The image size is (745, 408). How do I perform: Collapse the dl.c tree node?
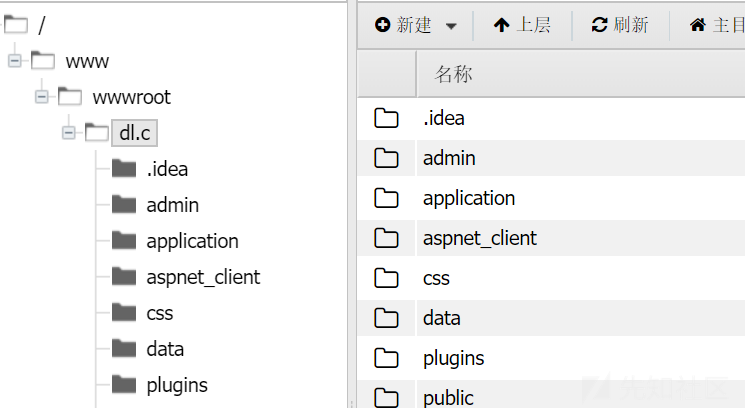pyautogui.click(x=69, y=133)
